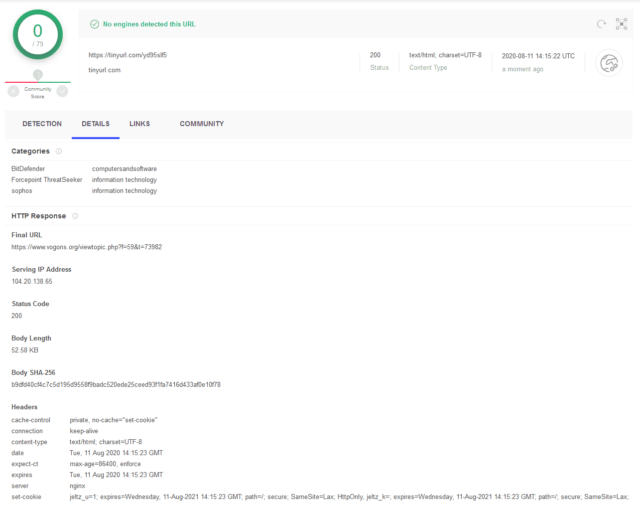
Task: Click the 0/79 detection score circle
Action: pos(38,36)
